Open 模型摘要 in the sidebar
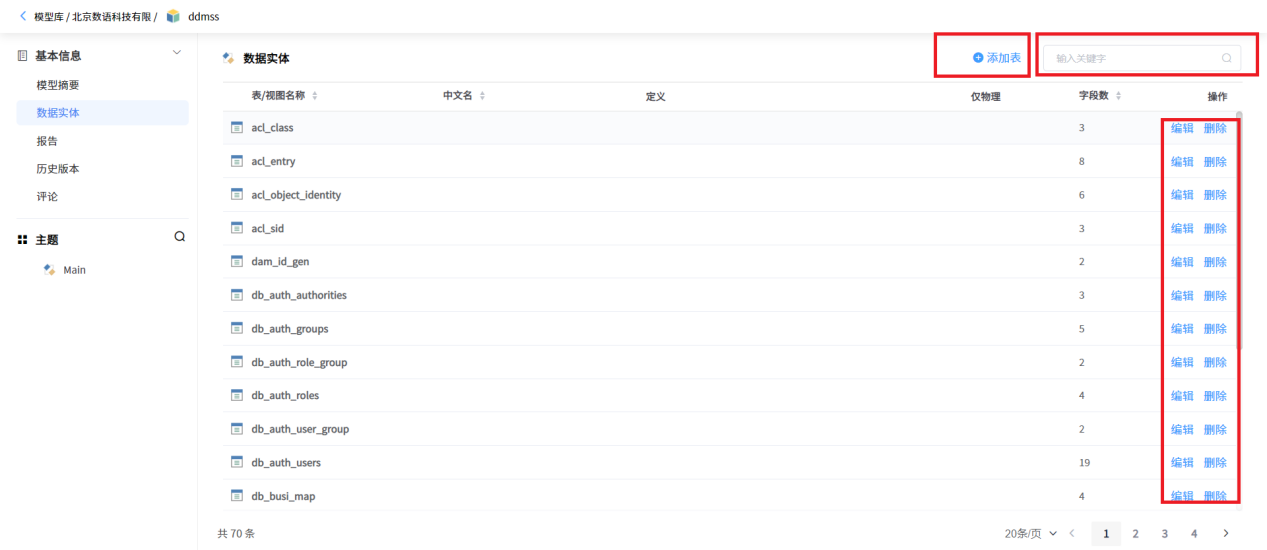The height and width of the screenshot is (550, 1267). click(x=58, y=85)
